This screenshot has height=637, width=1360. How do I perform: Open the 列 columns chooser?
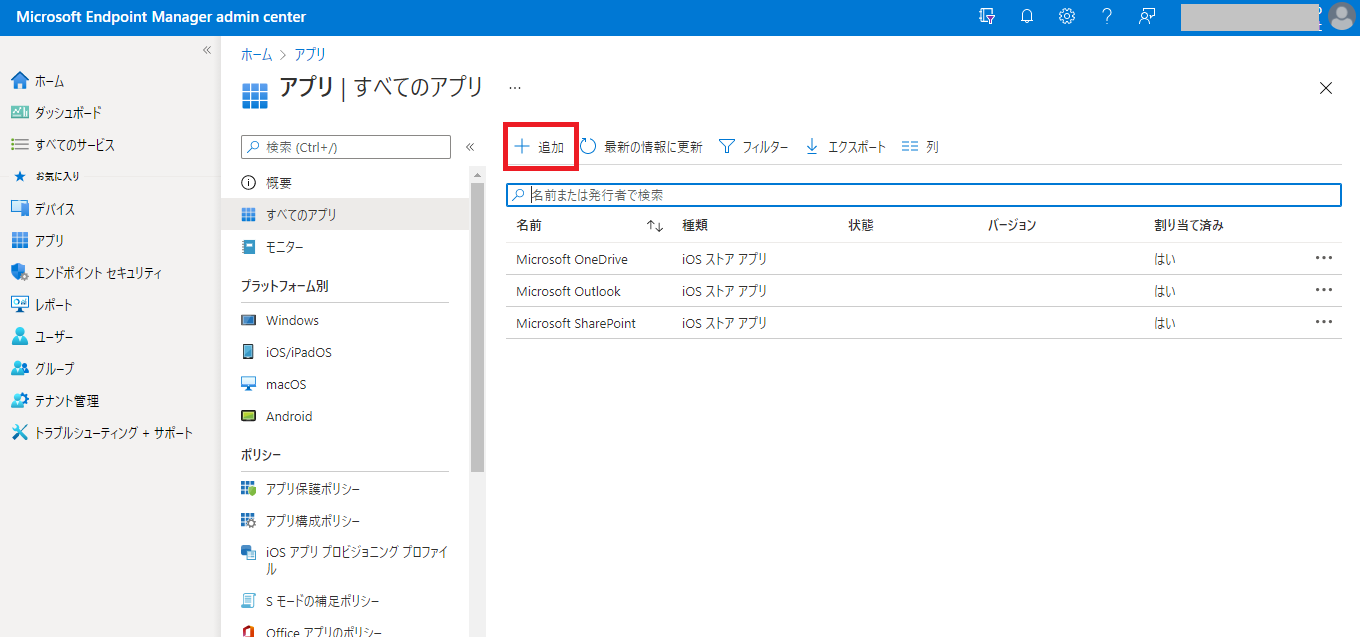pyautogui.click(x=920, y=147)
